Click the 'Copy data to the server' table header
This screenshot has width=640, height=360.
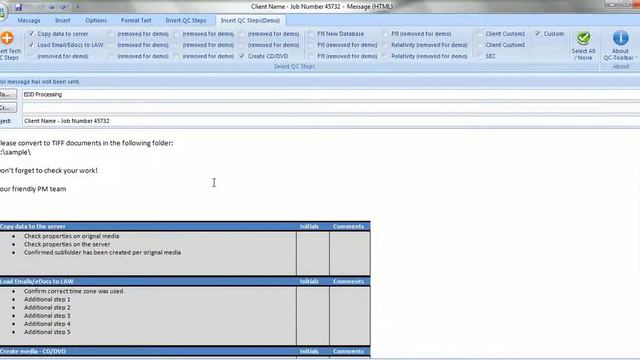click(33, 227)
